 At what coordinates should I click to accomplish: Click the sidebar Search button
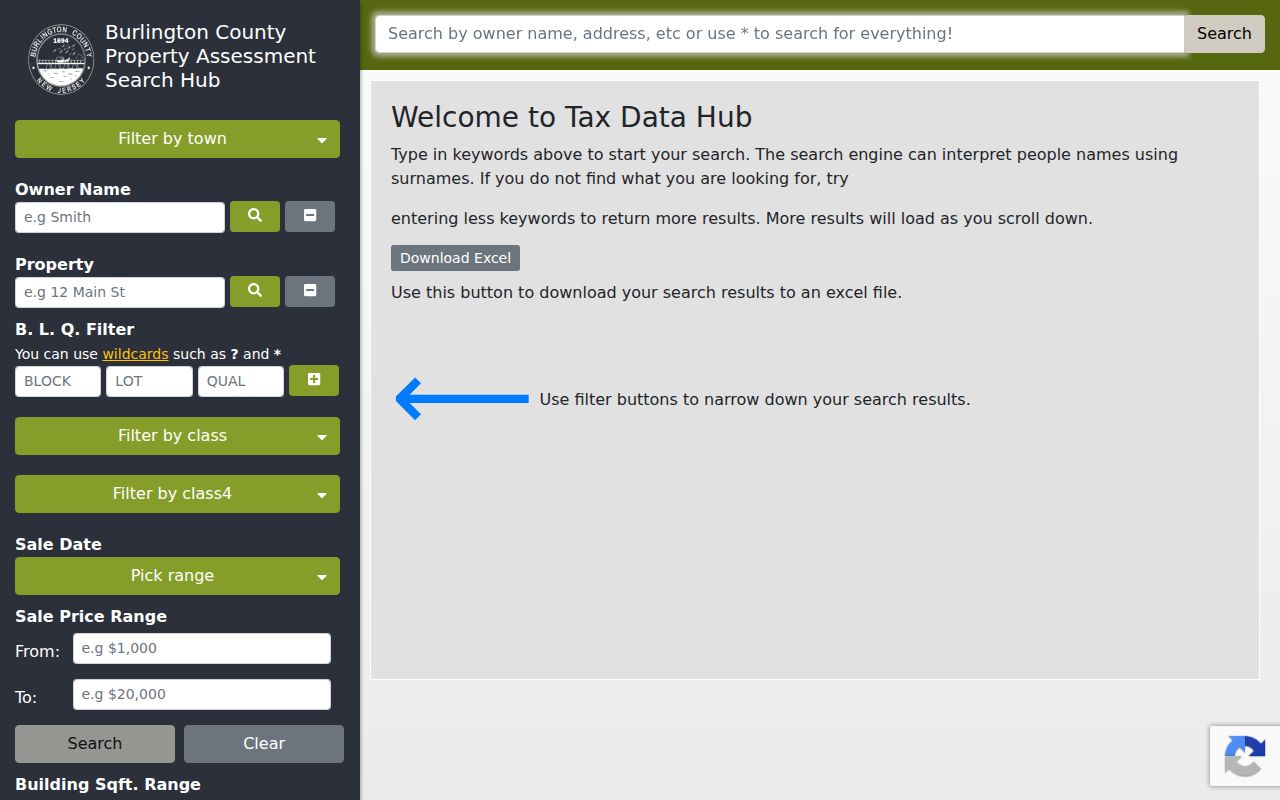click(95, 744)
